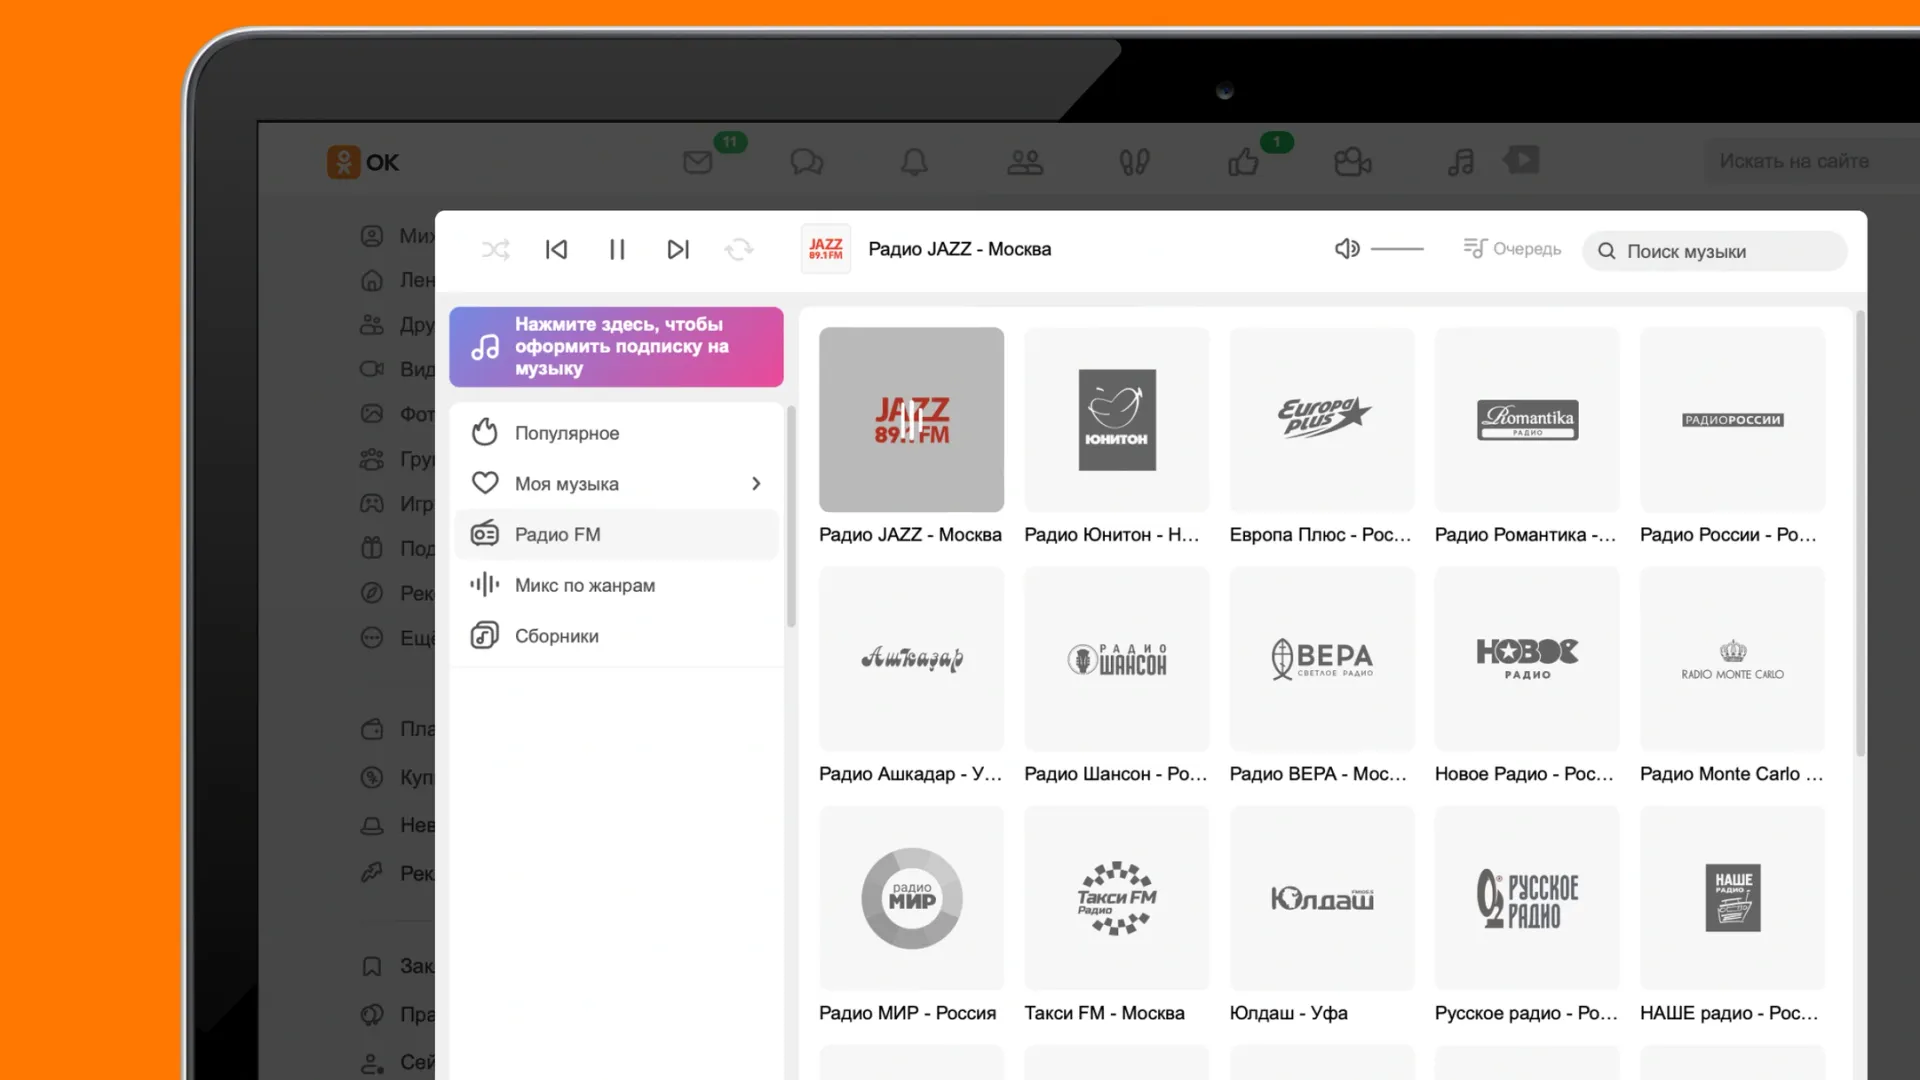Play the Такси FM station
This screenshot has height=1080, width=1920.
1117,898
